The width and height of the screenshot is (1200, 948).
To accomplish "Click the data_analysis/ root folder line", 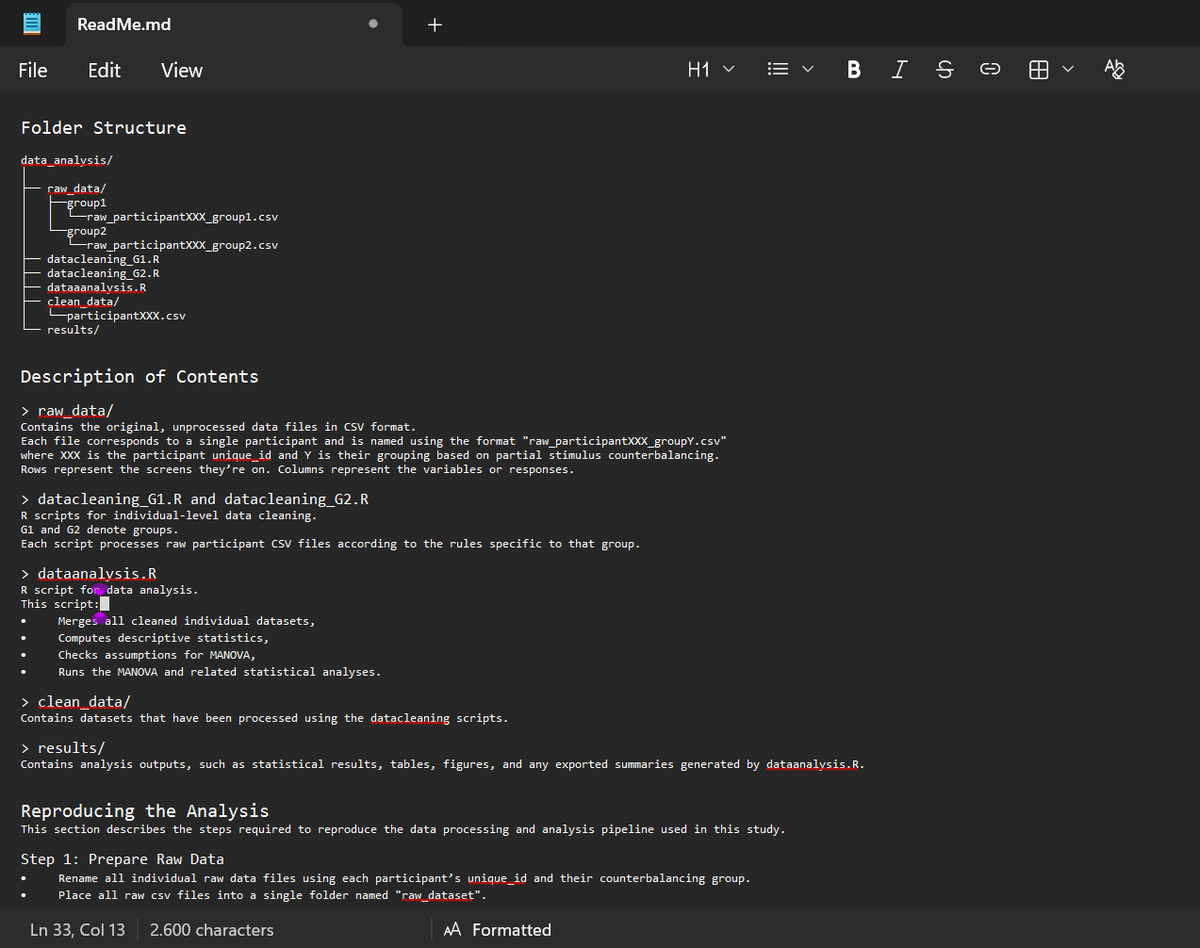I will click(66, 160).
